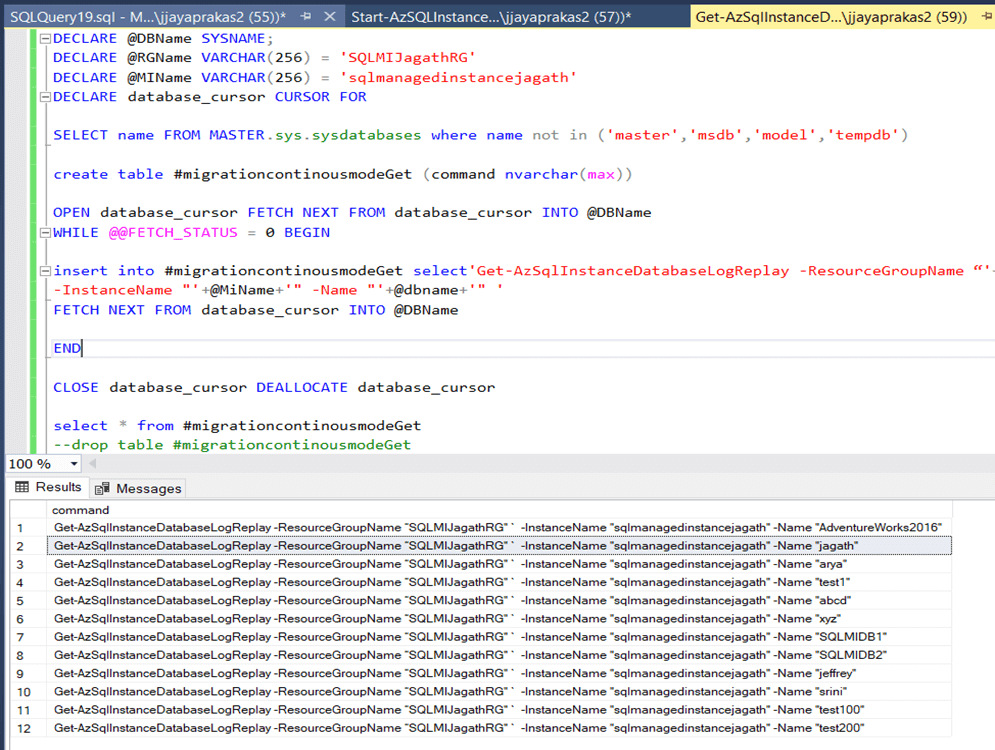
Task: Pin the SQLQuery19.sql tab
Action: pos(307,16)
